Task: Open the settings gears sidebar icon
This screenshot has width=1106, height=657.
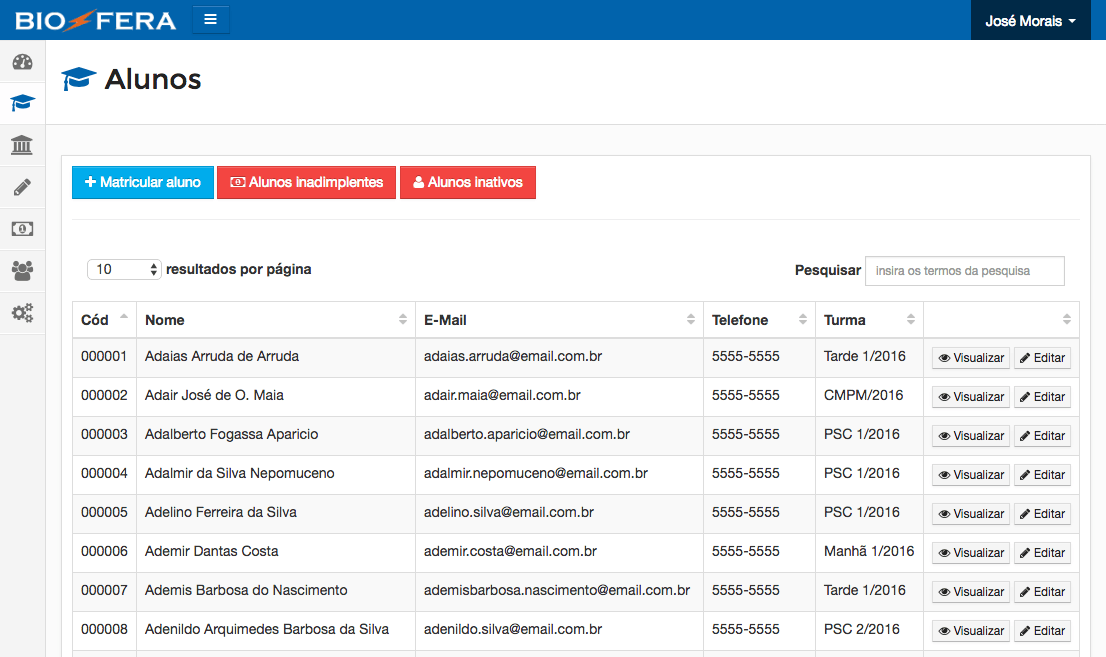Action: (23, 313)
